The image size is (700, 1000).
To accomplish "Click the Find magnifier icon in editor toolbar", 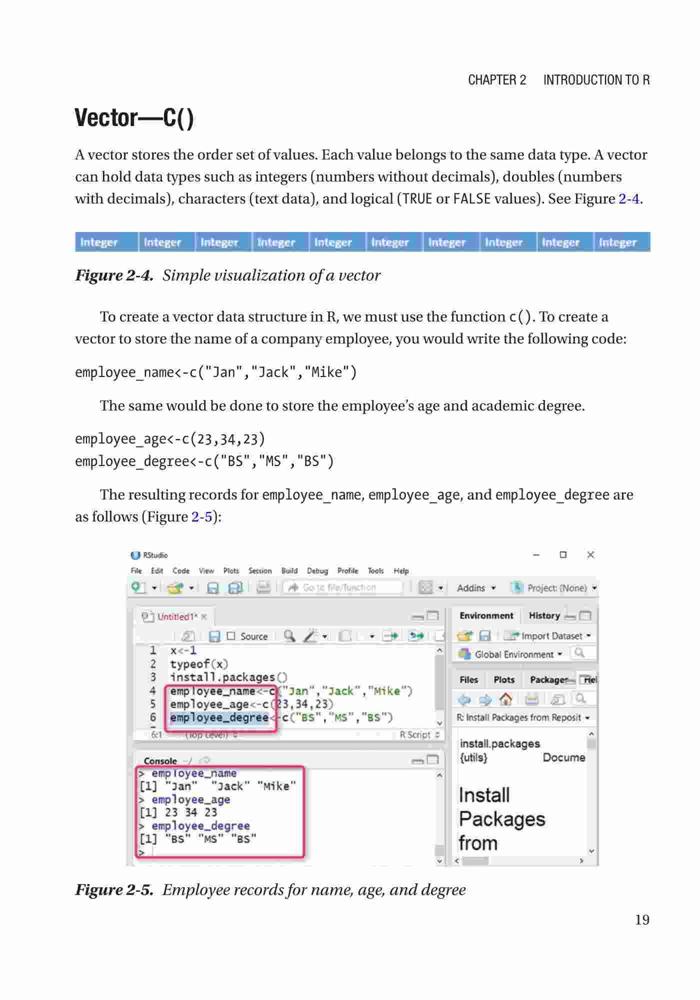I will [x=289, y=636].
